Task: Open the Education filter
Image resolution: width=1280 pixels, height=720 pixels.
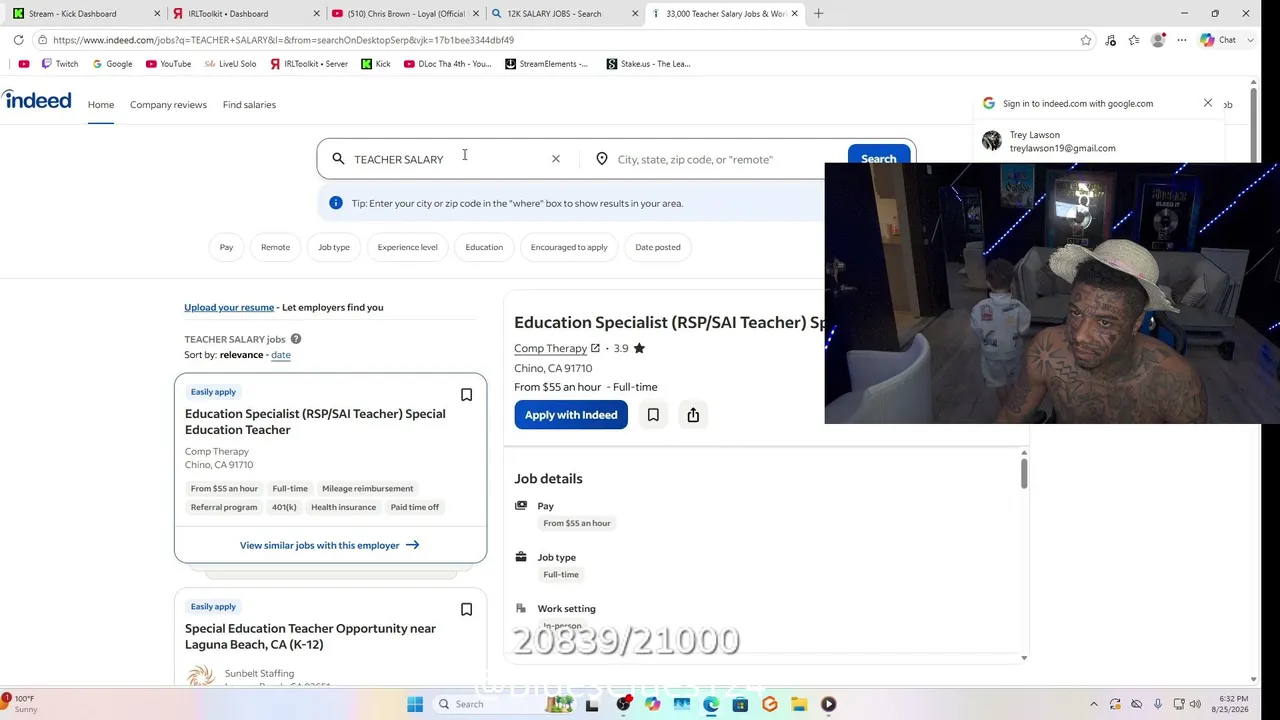Action: point(484,247)
